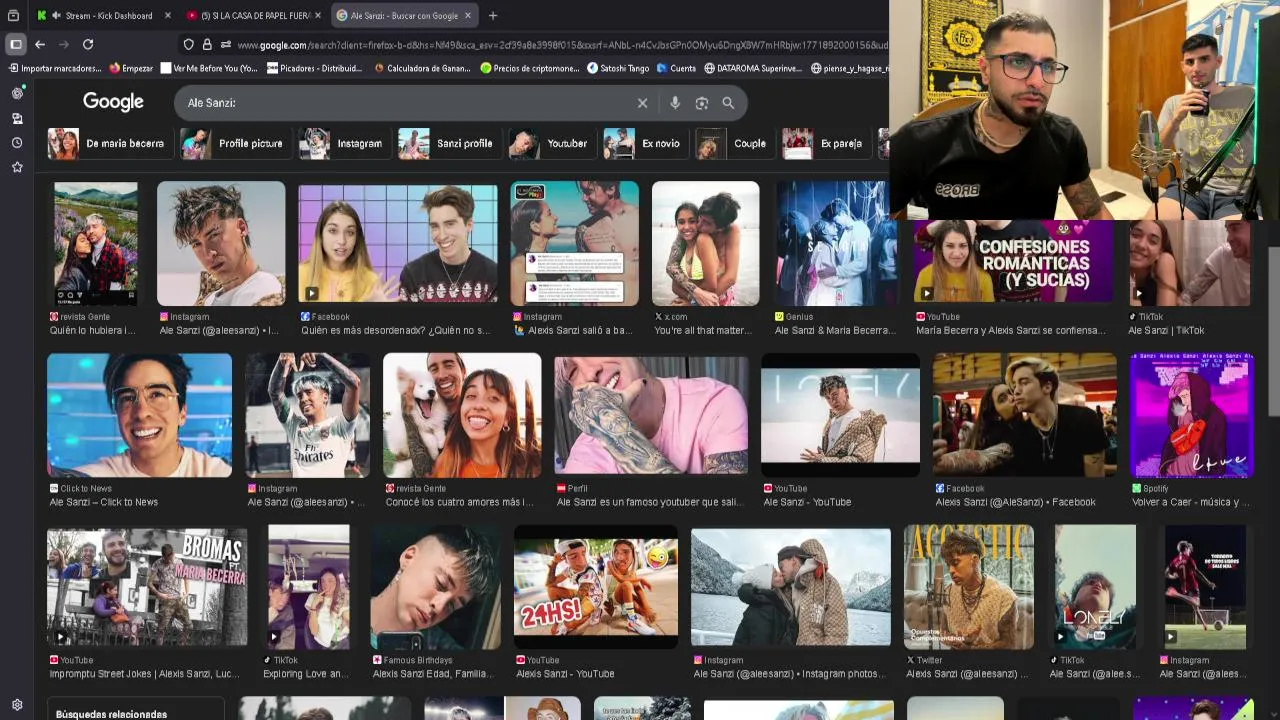This screenshot has height=720, width=1280.
Task: Click the Google logo
Action: (113, 102)
